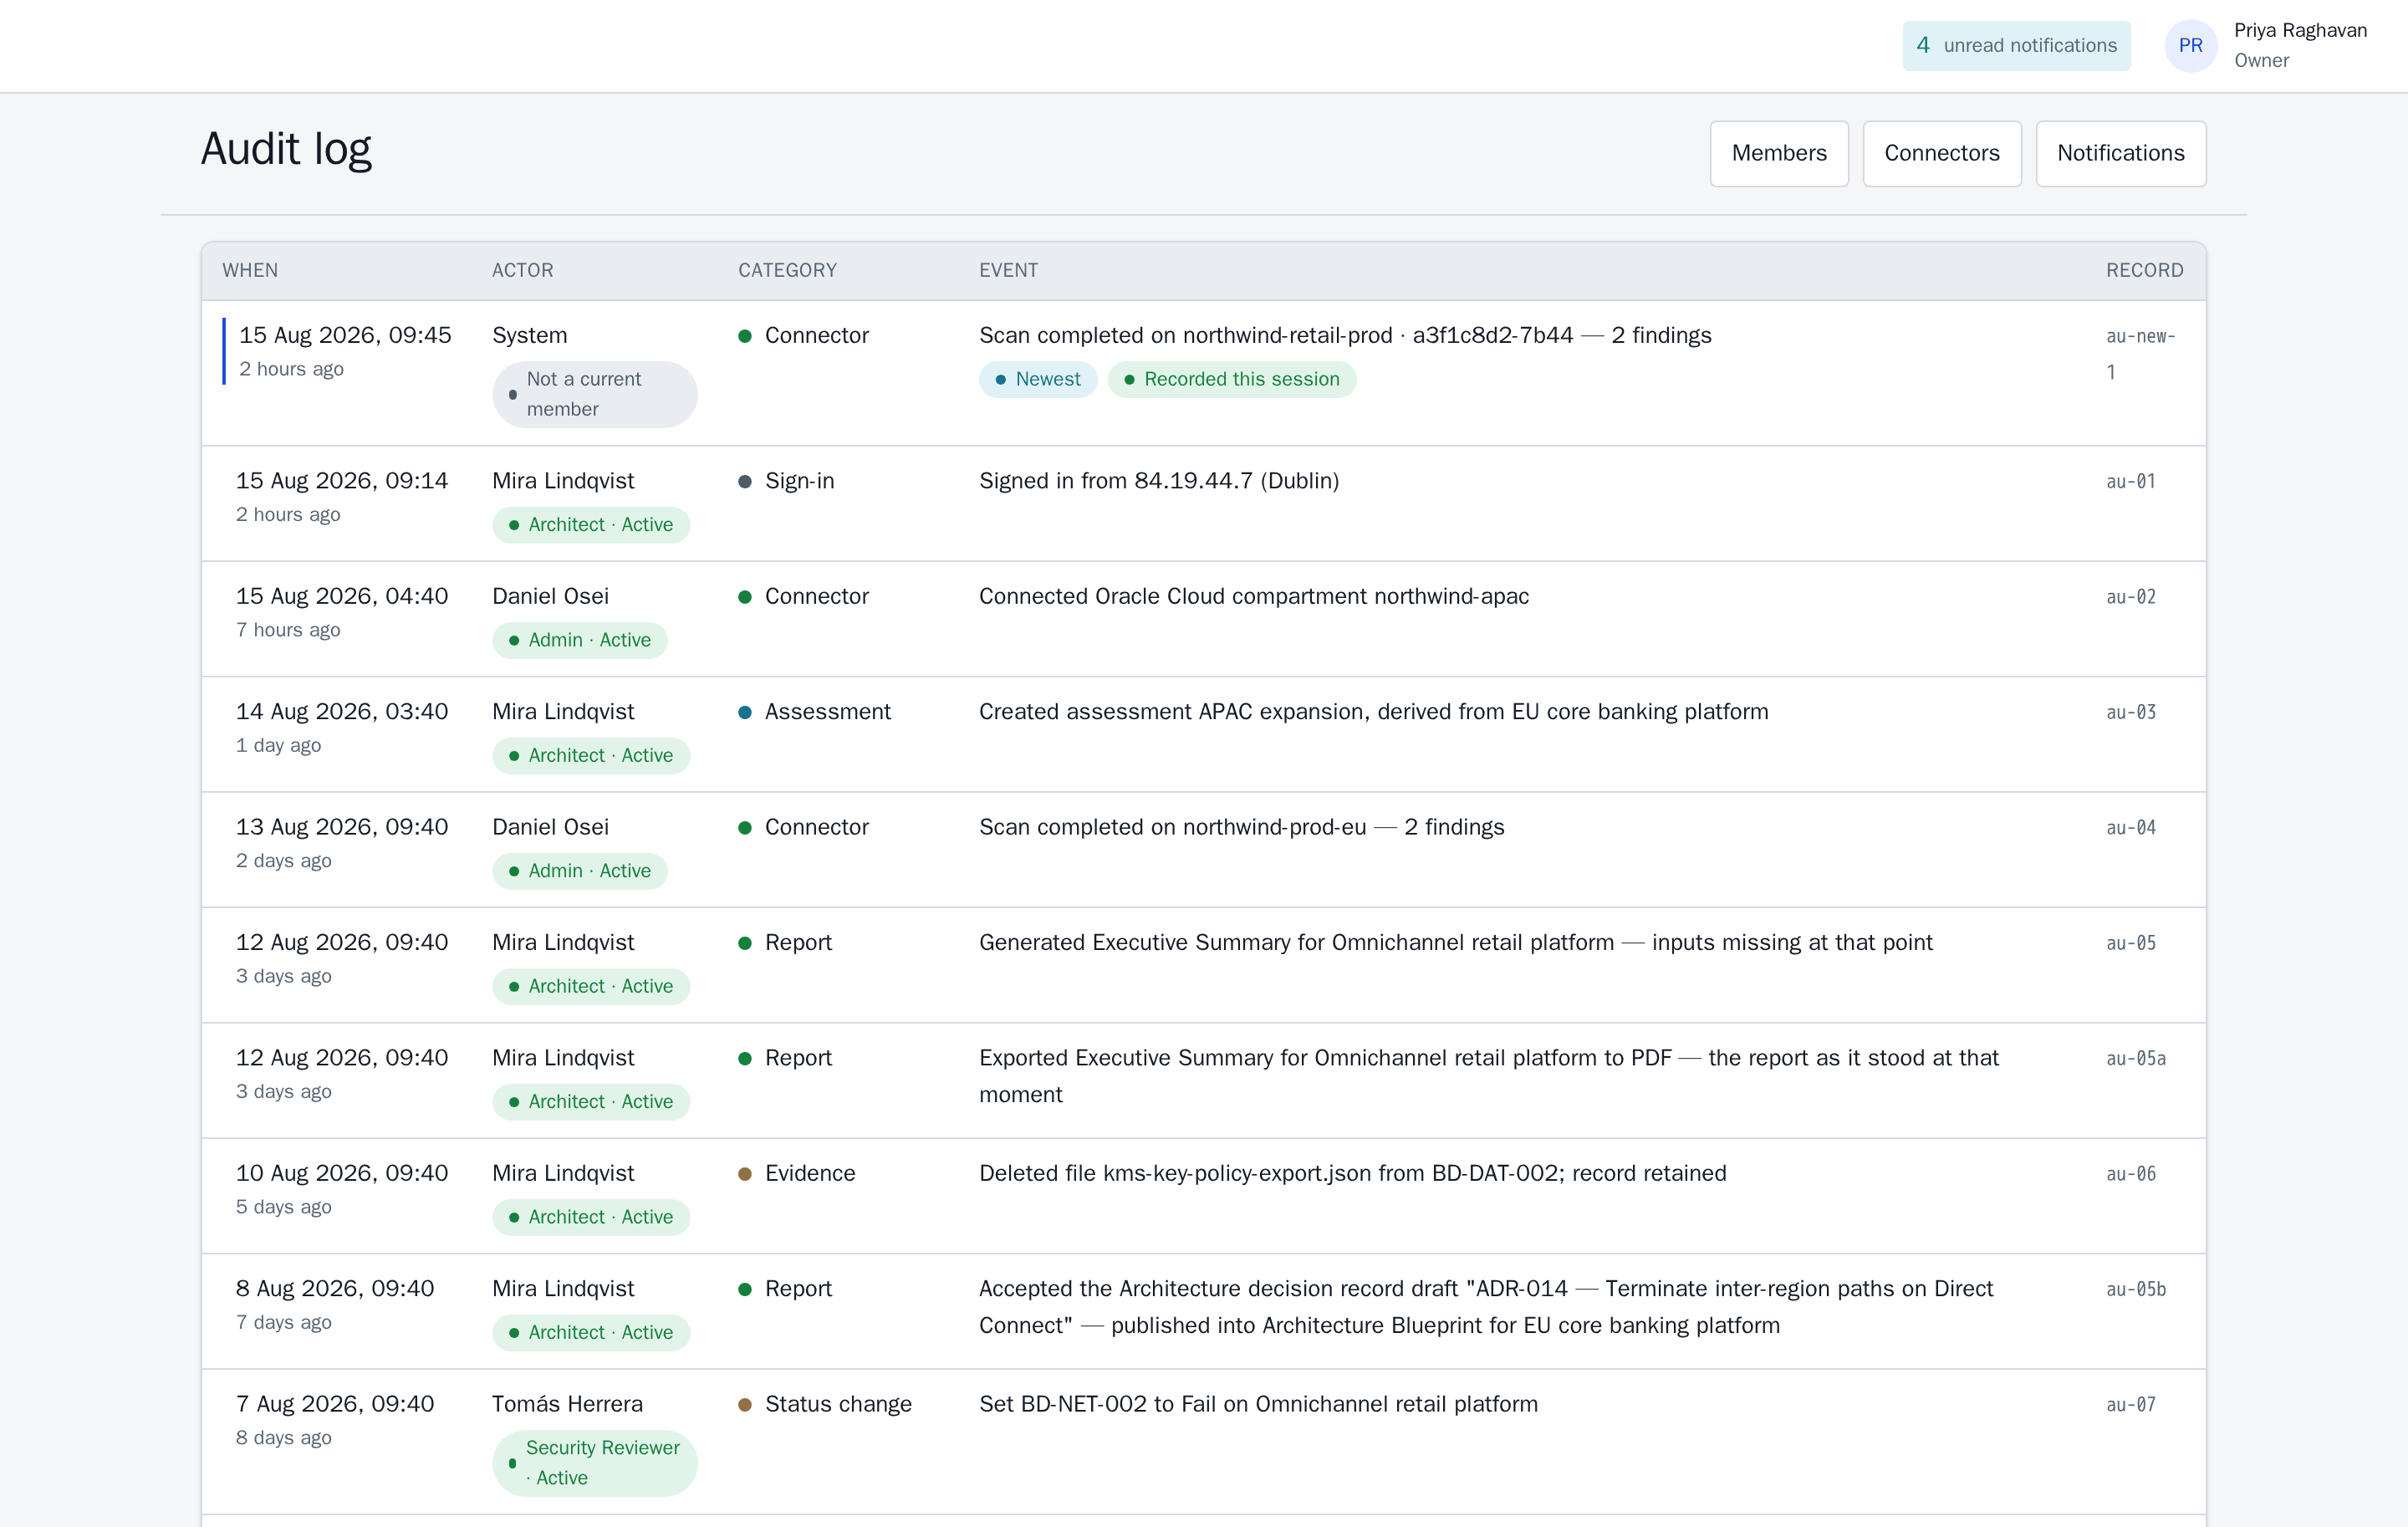The height and width of the screenshot is (1527, 2408).
Task: Click the CATEGORY column header
Action: tap(787, 270)
